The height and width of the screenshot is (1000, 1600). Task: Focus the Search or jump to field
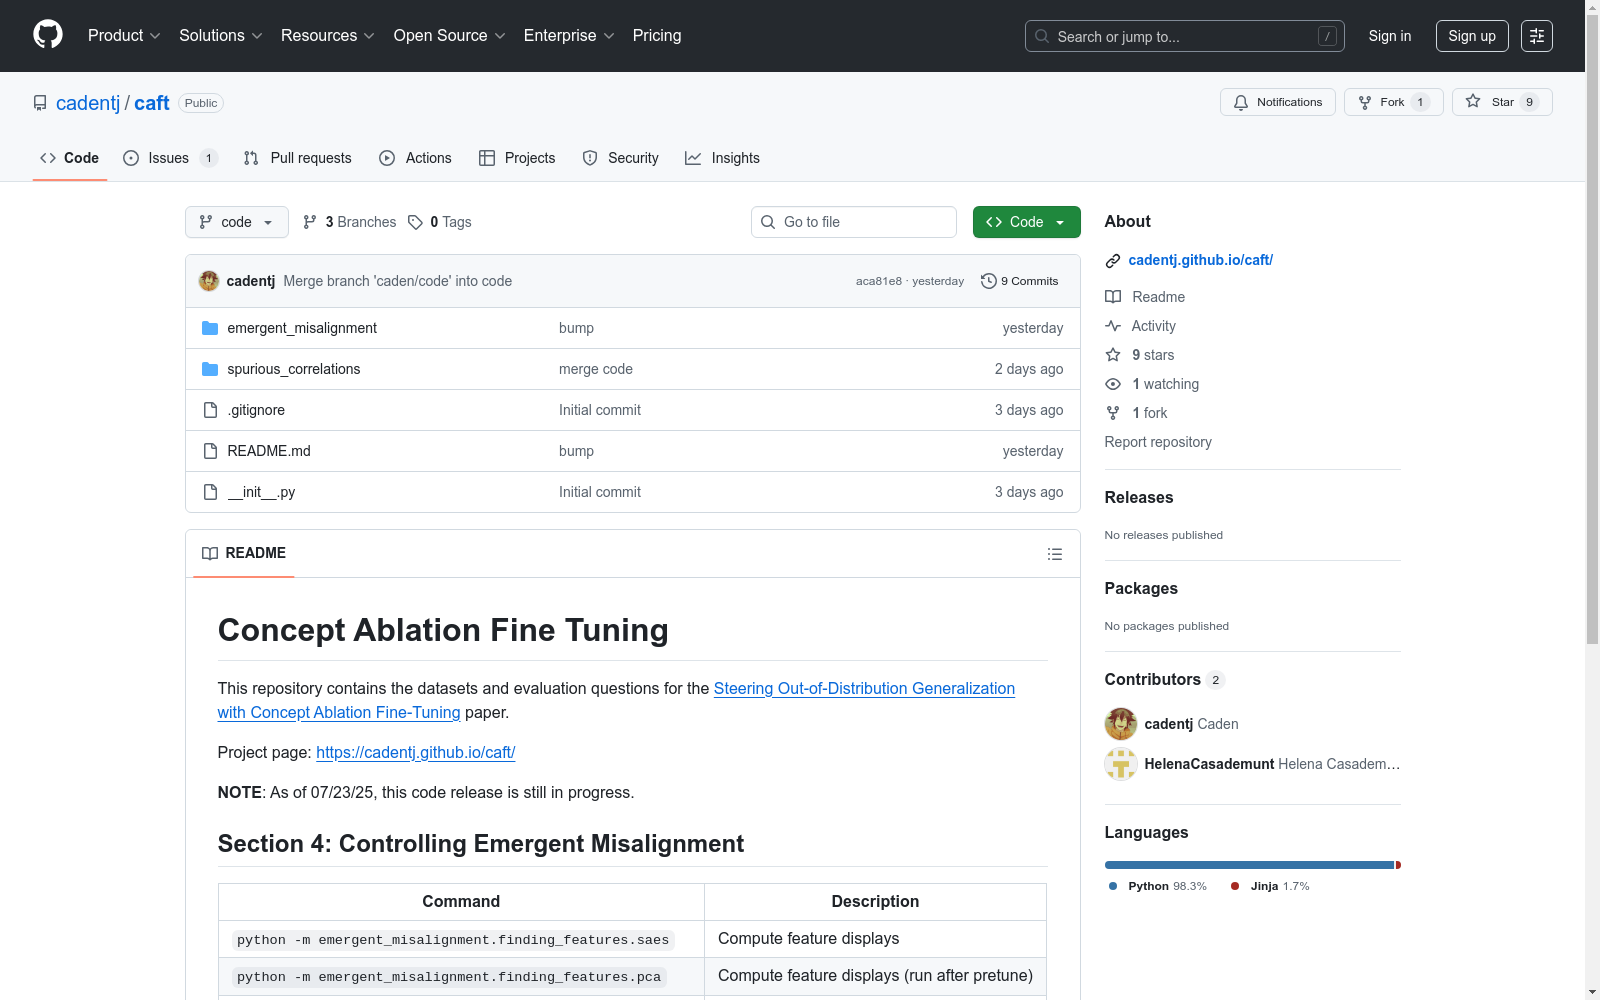[1185, 36]
